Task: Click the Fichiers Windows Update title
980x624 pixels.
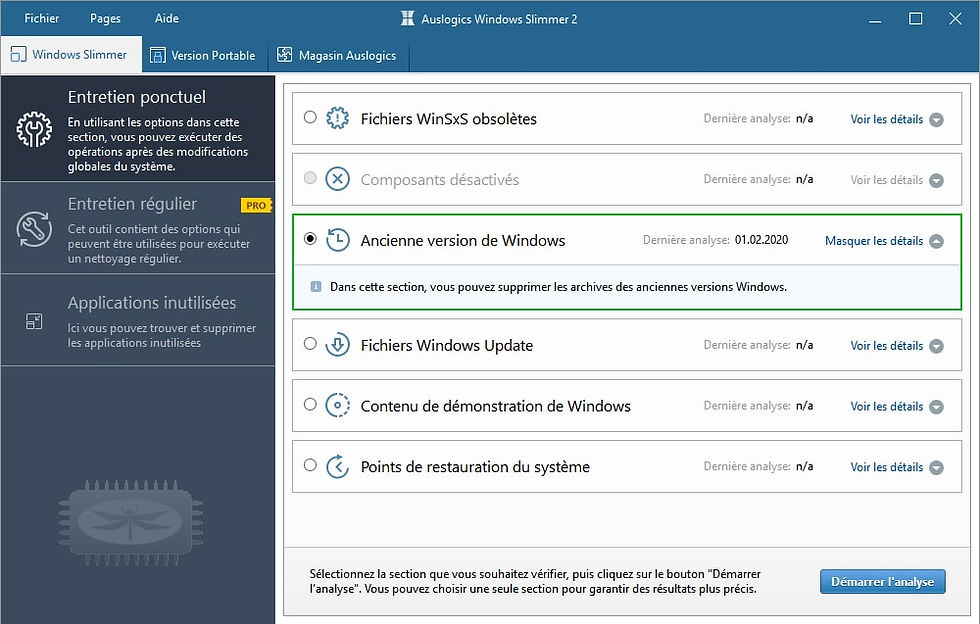Action: click(x=446, y=345)
